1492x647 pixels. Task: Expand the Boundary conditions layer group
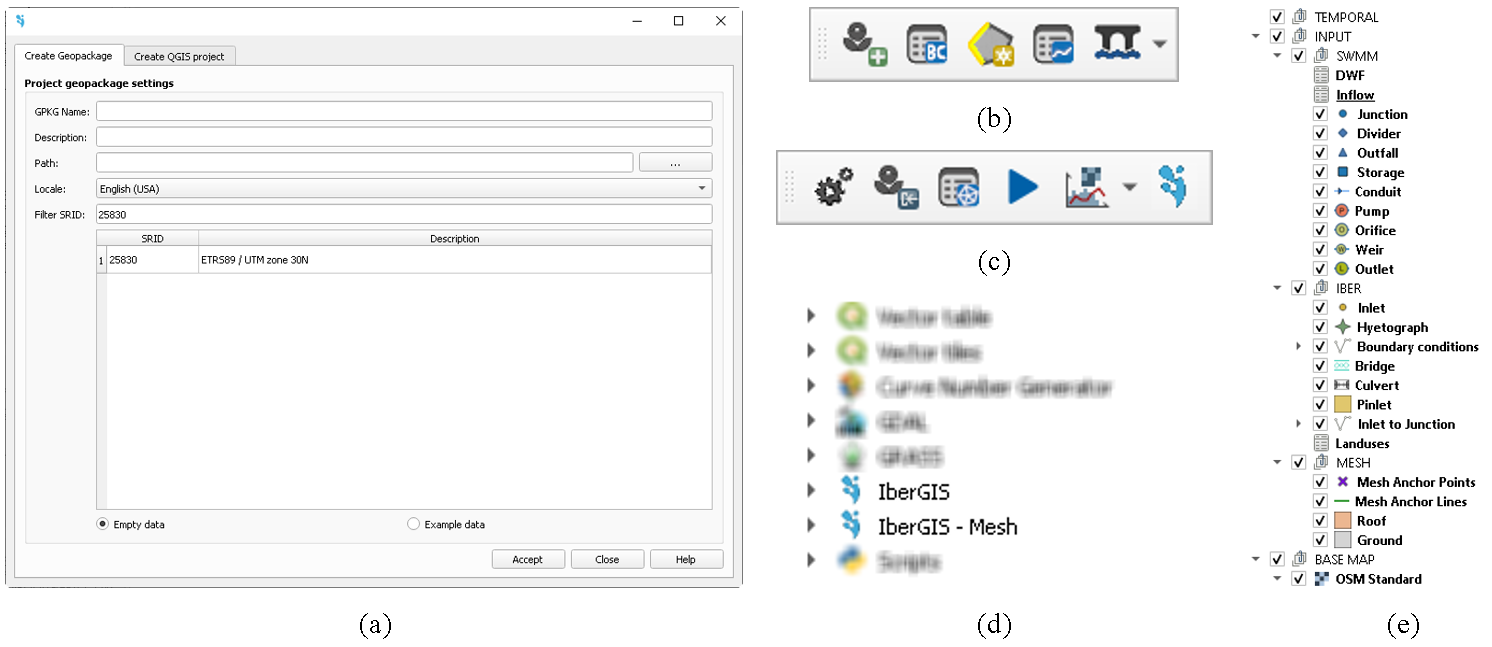pos(1299,347)
